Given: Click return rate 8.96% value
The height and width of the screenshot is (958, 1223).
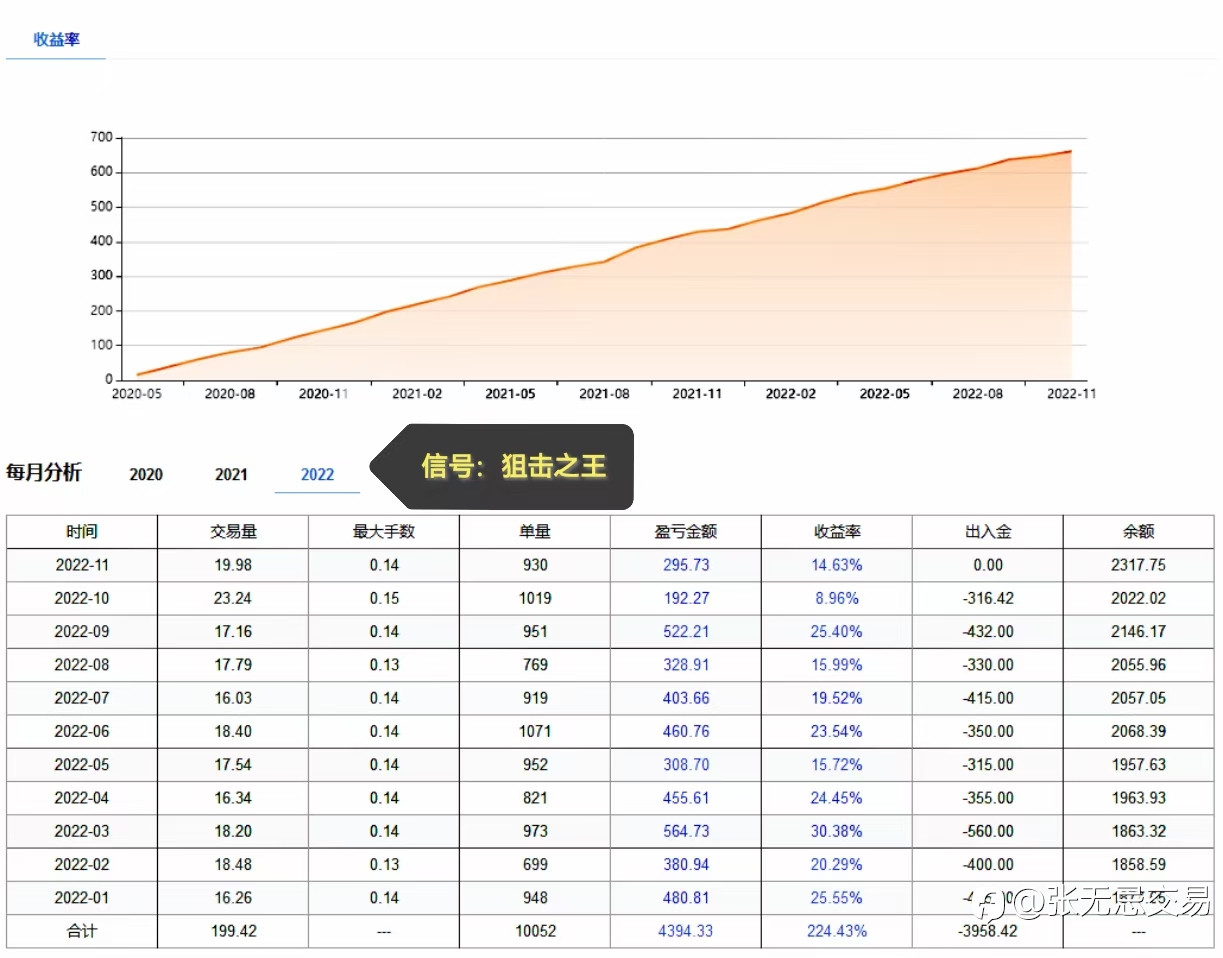Looking at the screenshot, I should pyautogui.click(x=837, y=598).
